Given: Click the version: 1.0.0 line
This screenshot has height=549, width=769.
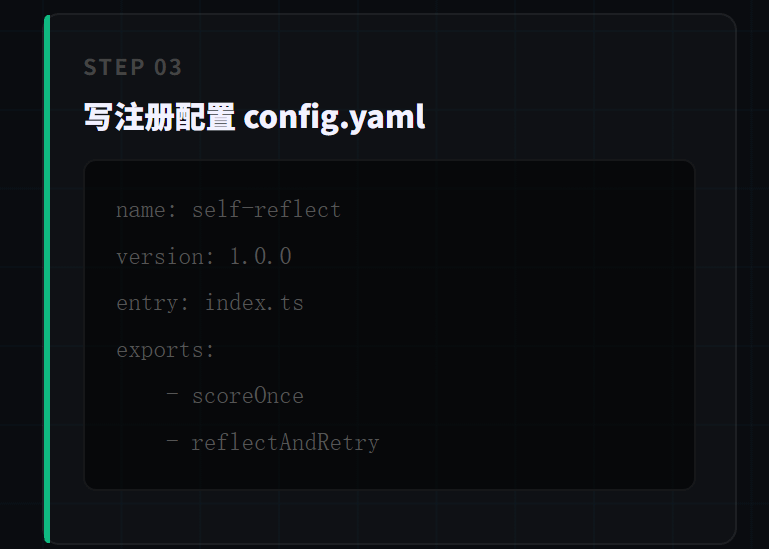Looking at the screenshot, I should [204, 257].
